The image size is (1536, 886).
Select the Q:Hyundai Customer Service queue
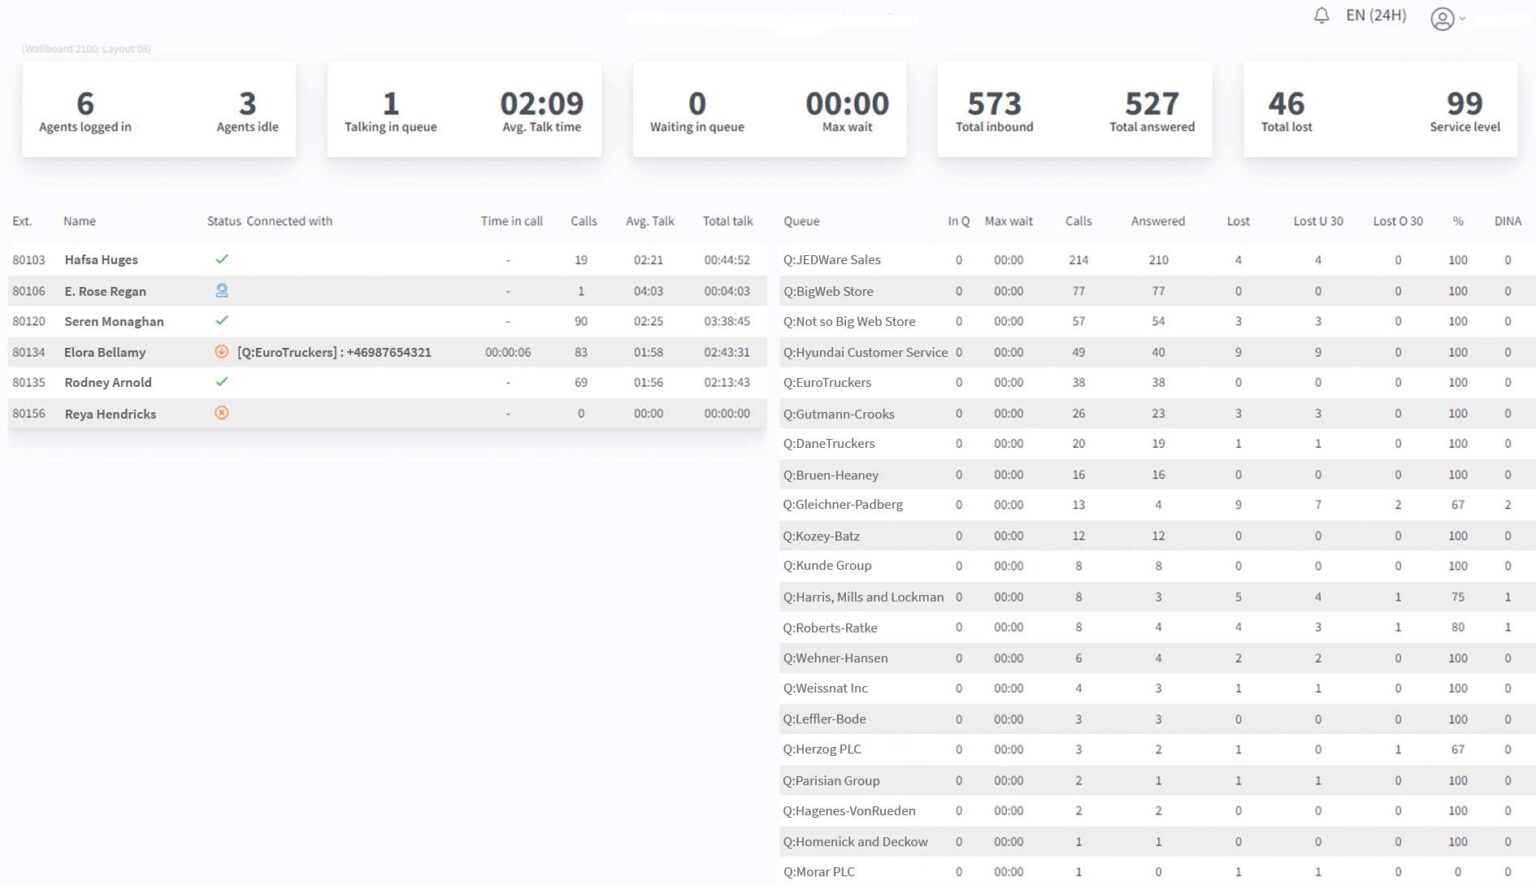click(x=864, y=352)
